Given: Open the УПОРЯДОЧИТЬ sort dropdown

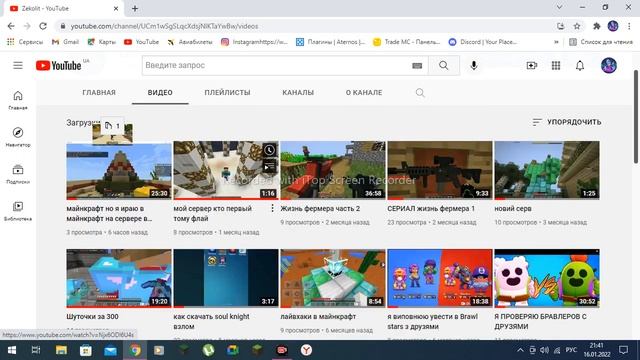Looking at the screenshot, I should (x=567, y=122).
